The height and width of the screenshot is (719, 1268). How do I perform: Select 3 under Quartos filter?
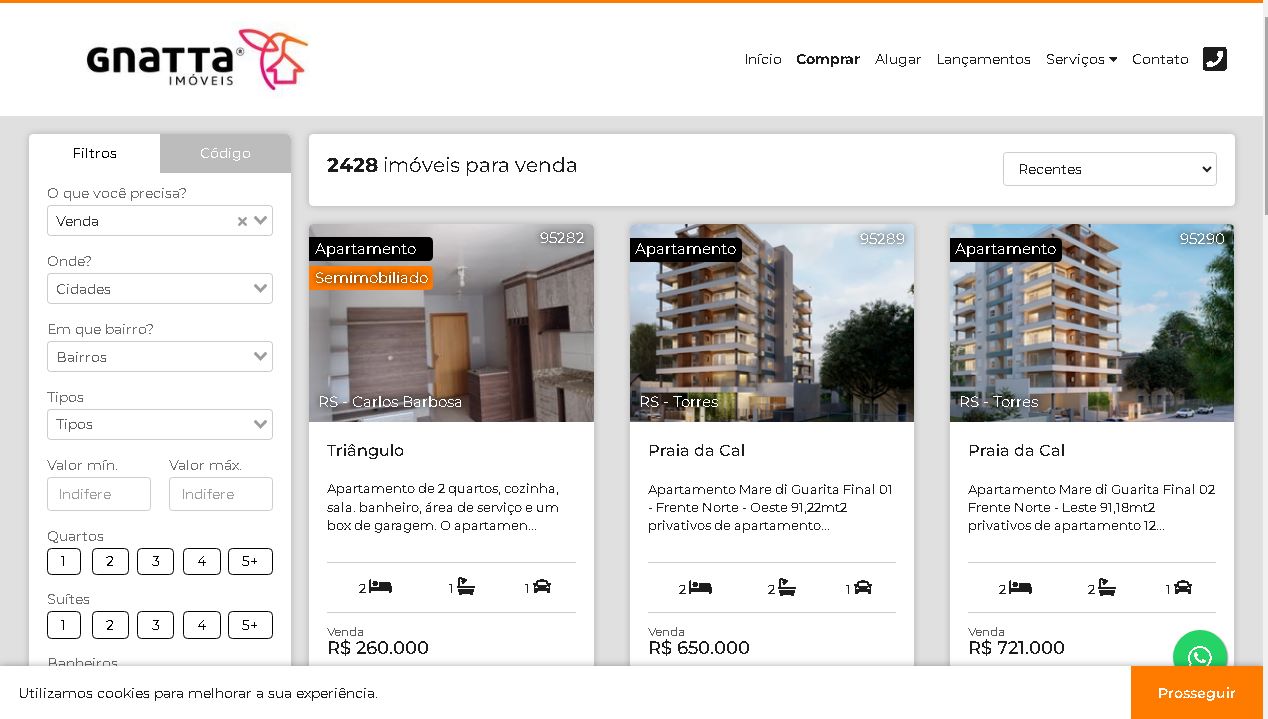[x=155, y=562]
